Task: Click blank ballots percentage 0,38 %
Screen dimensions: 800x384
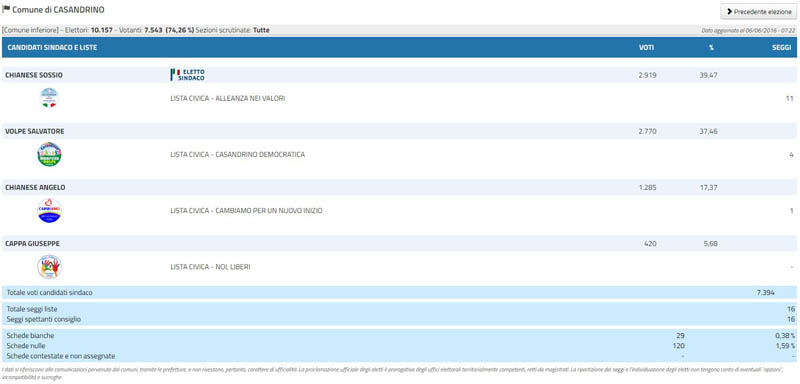Action: (785, 336)
